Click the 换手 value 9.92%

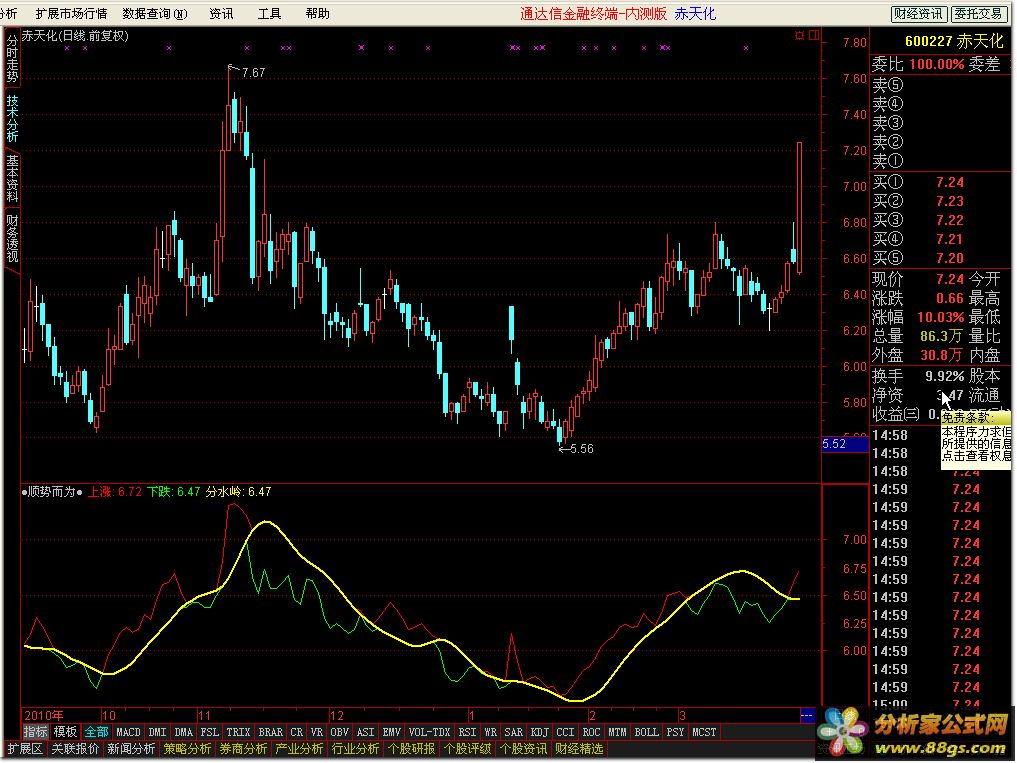click(x=944, y=376)
